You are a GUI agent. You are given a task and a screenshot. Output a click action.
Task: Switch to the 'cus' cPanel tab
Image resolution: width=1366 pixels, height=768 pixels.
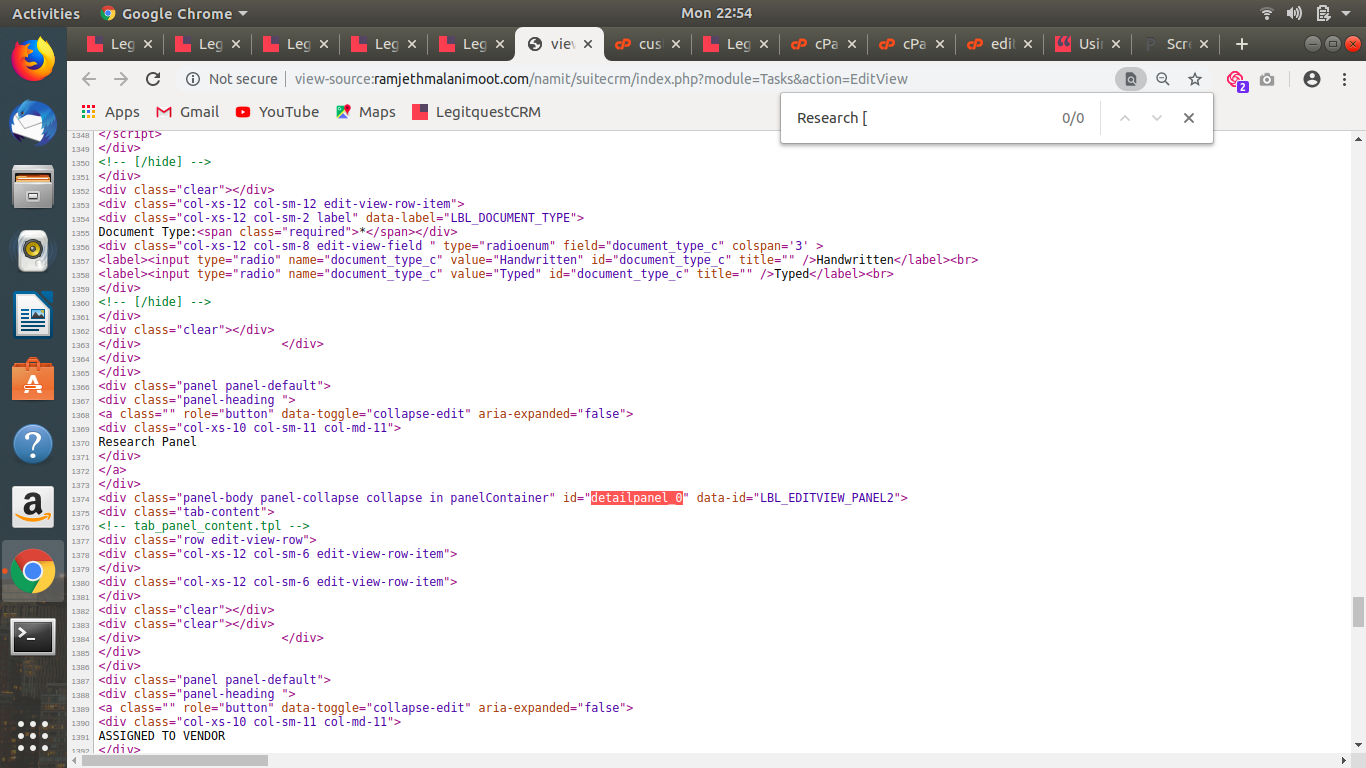pos(649,44)
